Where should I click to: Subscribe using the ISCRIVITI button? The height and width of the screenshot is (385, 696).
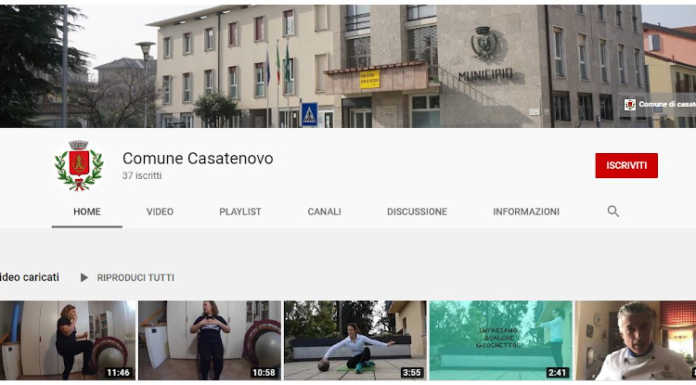626,166
